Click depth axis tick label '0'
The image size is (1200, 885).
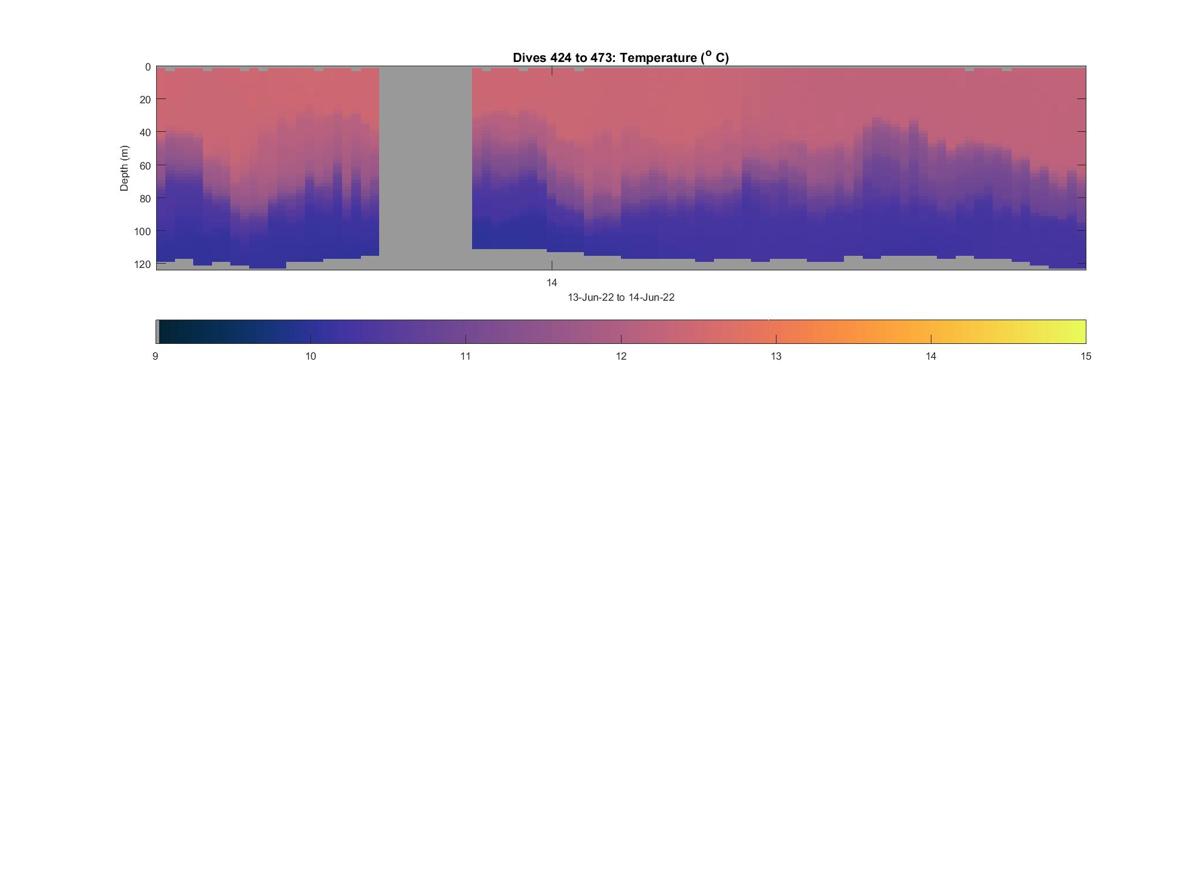(148, 67)
